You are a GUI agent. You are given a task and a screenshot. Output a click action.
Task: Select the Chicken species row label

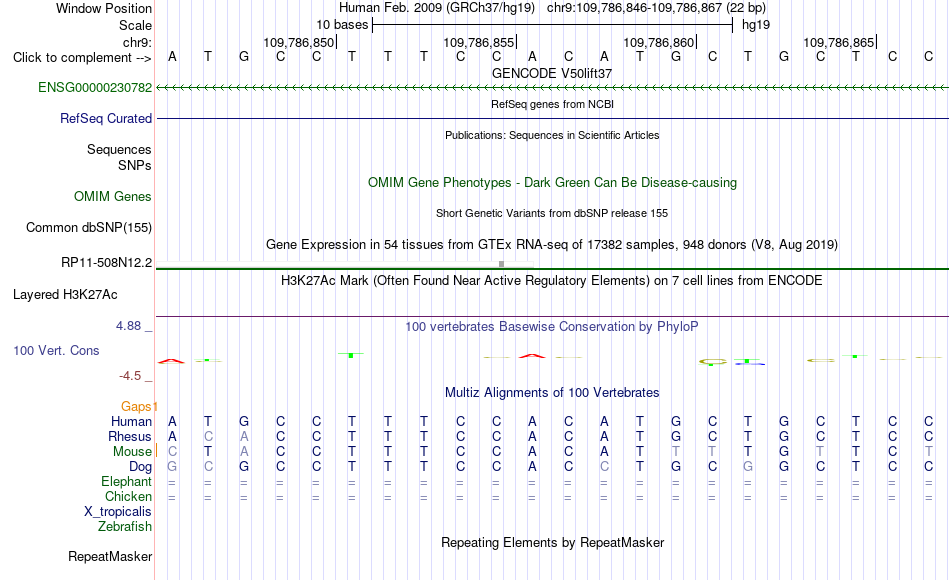(x=128, y=496)
